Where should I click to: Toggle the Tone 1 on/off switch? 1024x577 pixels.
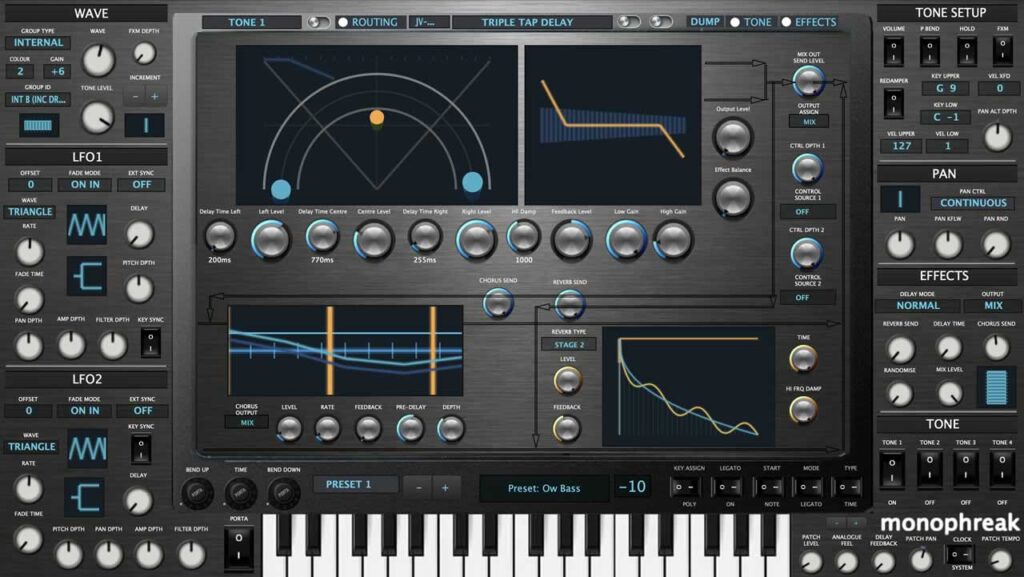(x=892, y=468)
